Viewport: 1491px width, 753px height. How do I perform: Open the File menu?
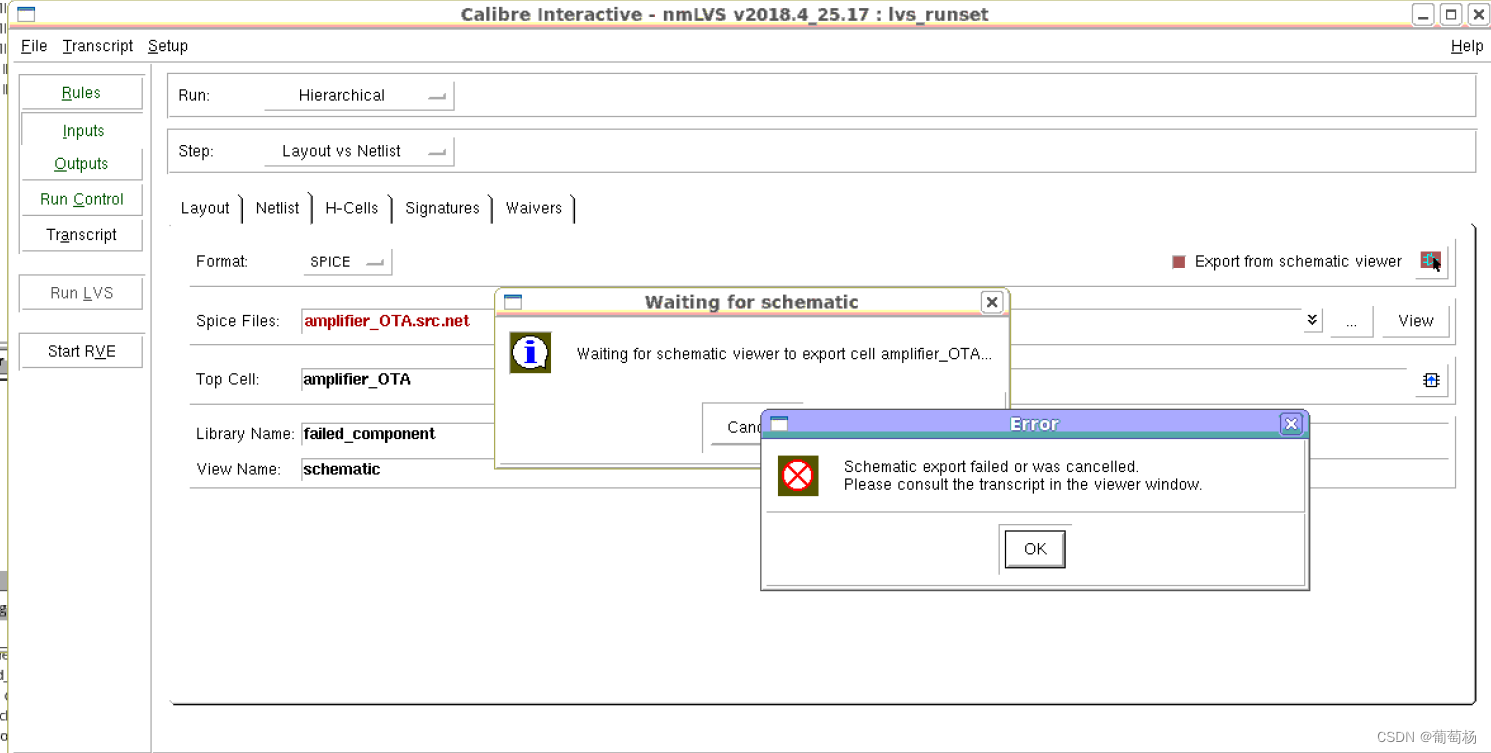point(34,46)
